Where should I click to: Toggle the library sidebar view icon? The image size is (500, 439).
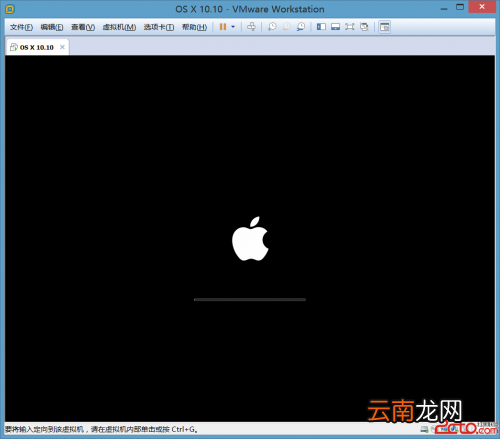coord(321,27)
